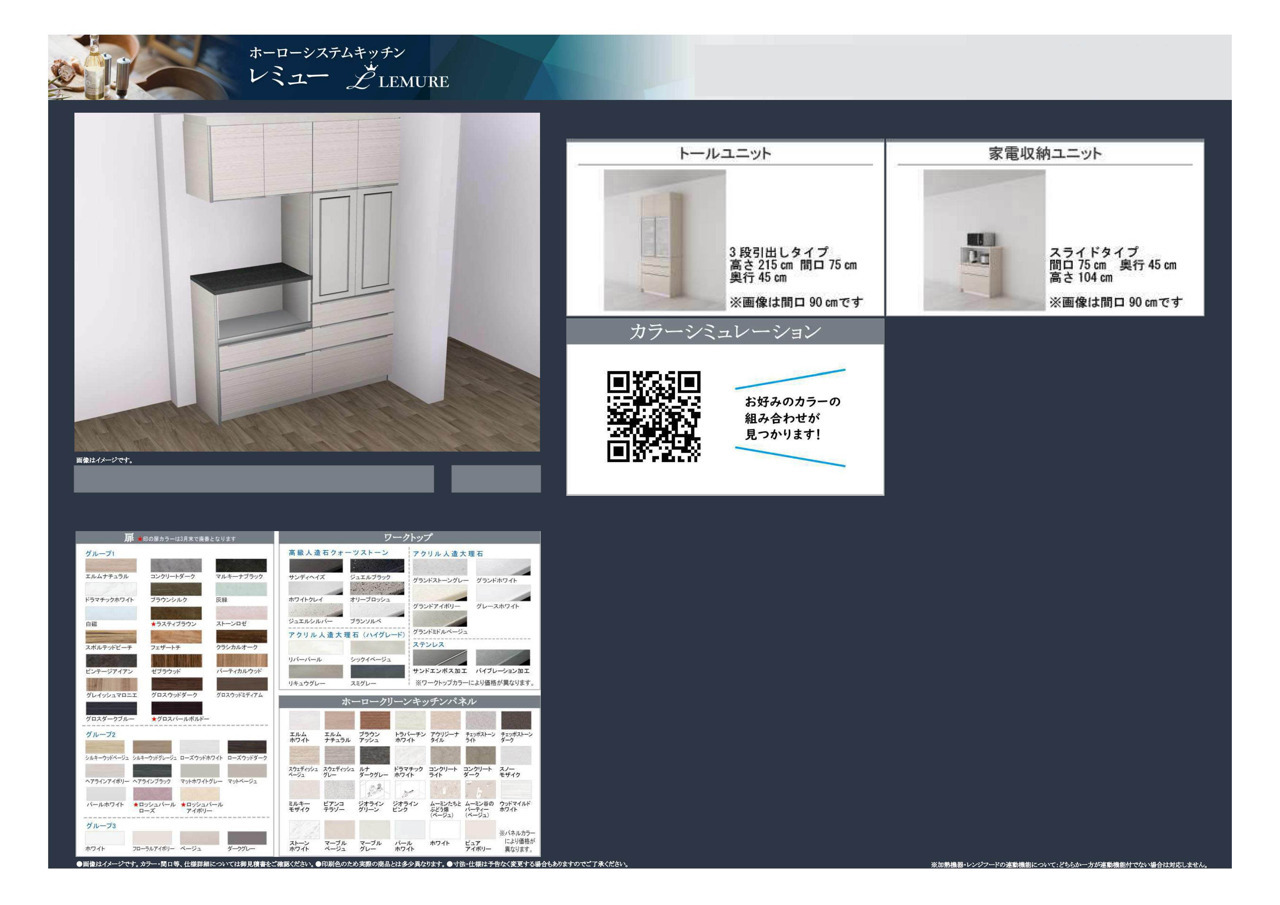Viewport: 1280px width, 905px height.
Task: Select the ストーンロゼ door swatch
Action: click(x=241, y=613)
